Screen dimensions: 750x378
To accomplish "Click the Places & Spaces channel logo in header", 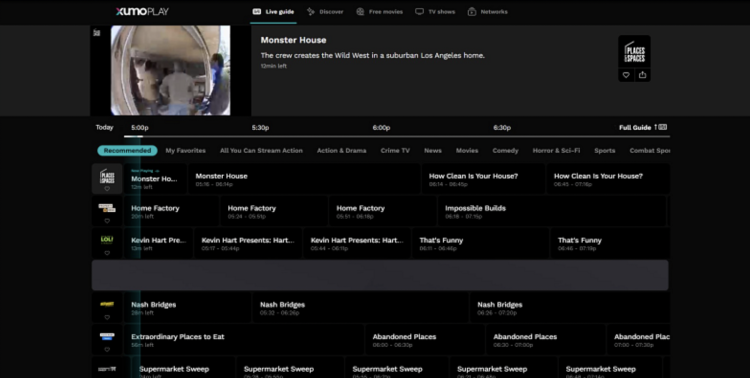I will click(x=634, y=52).
